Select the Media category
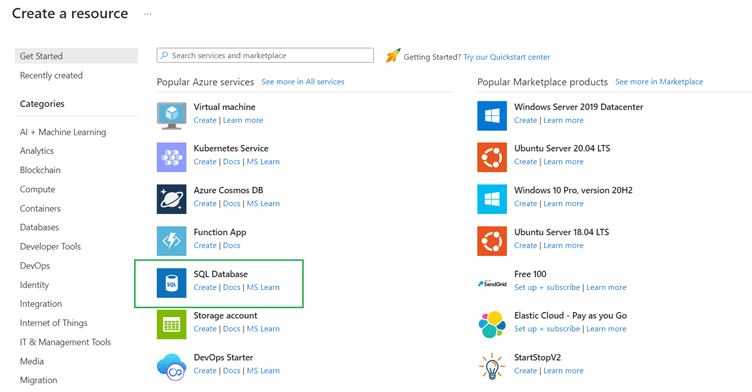Viewport: 752px width, 392px height. tap(32, 361)
